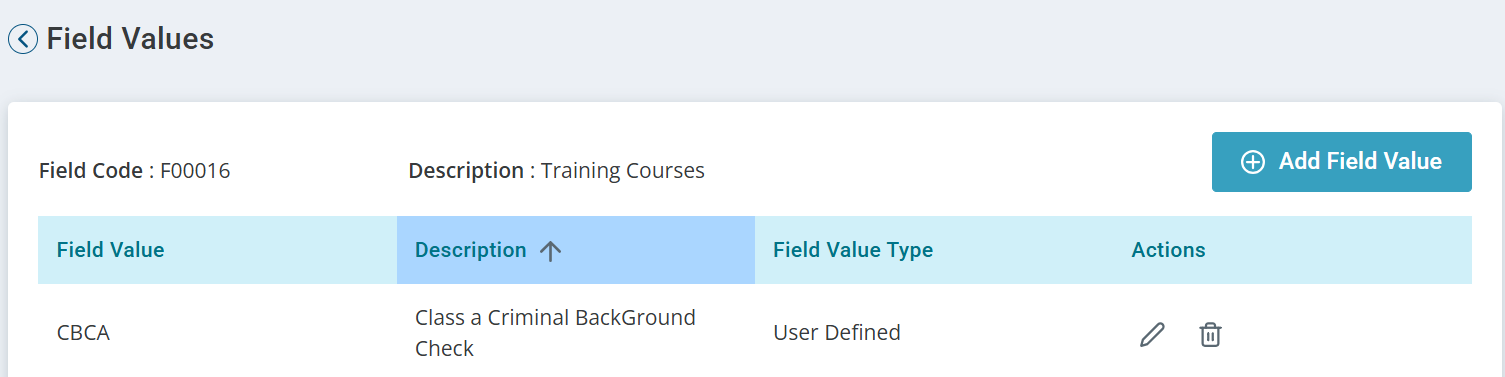Viewport: 1505px width, 377px height.
Task: Click empty space in the CBCA Actions cell
Action: point(1350,334)
